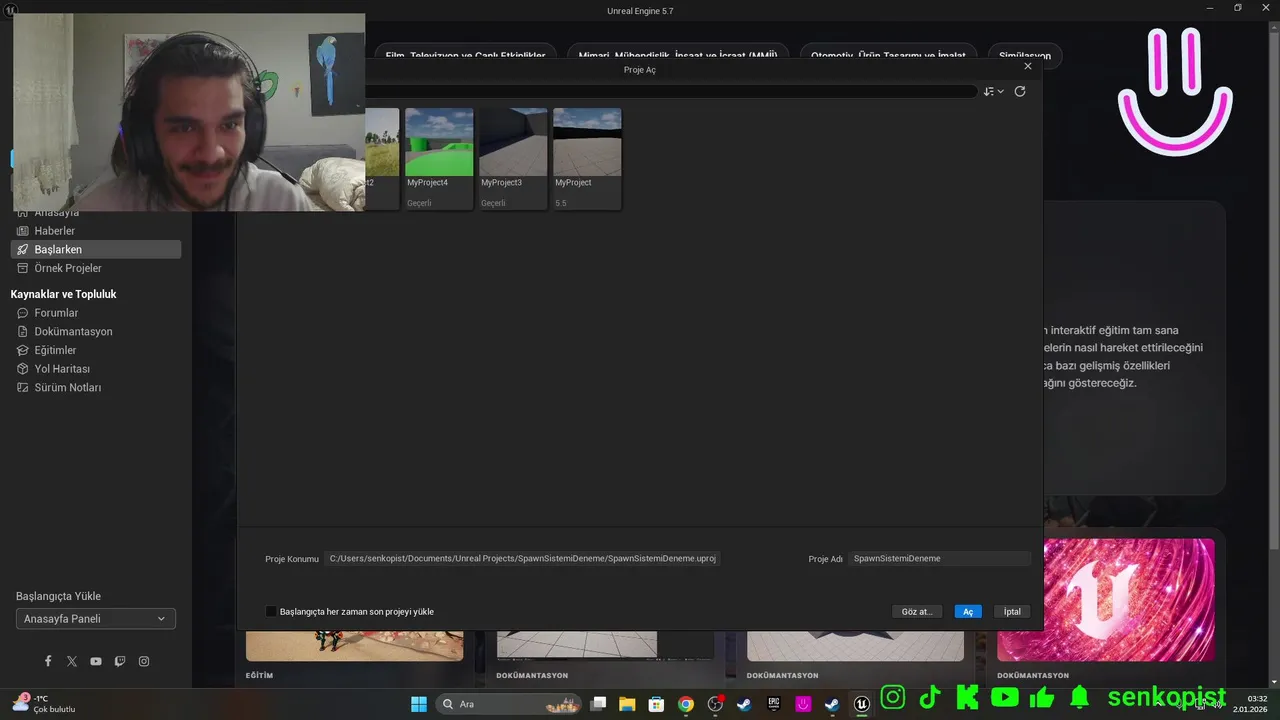Select the MyProject thumbnail with version 5.5
This screenshot has width=1280, height=720.
pos(587,142)
